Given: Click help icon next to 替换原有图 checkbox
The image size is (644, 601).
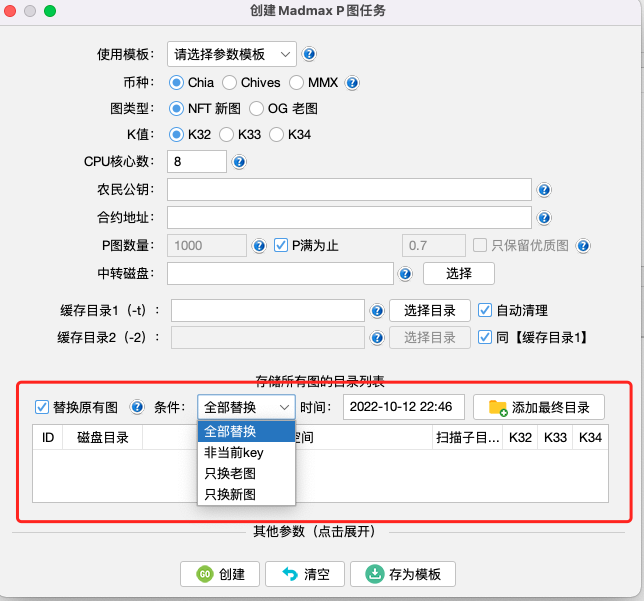Looking at the screenshot, I should pos(138,407).
